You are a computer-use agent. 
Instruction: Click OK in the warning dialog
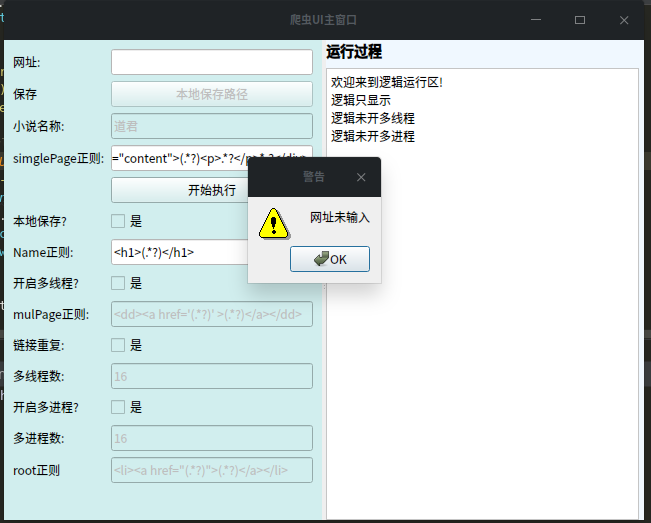(330, 259)
